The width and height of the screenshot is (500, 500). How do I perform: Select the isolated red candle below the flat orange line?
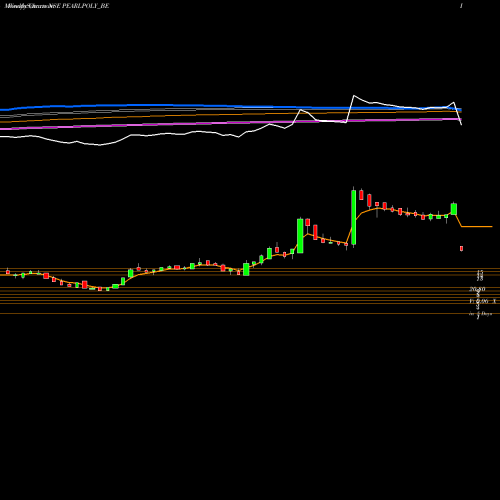(x=461, y=248)
